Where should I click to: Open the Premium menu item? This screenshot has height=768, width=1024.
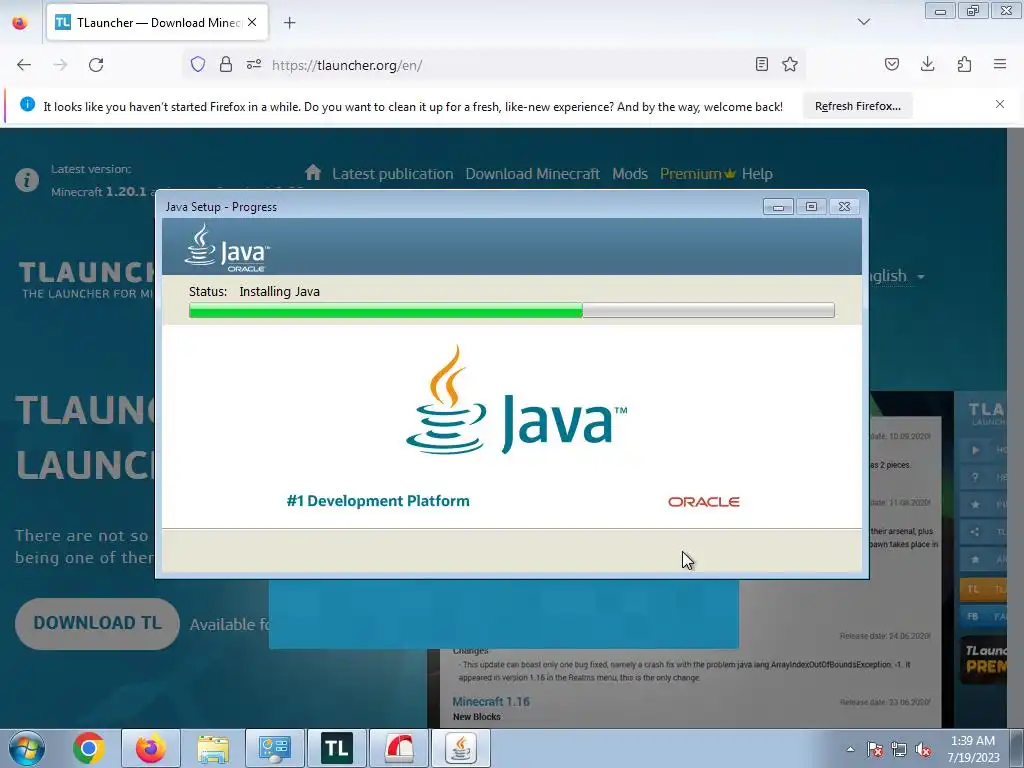(697, 174)
